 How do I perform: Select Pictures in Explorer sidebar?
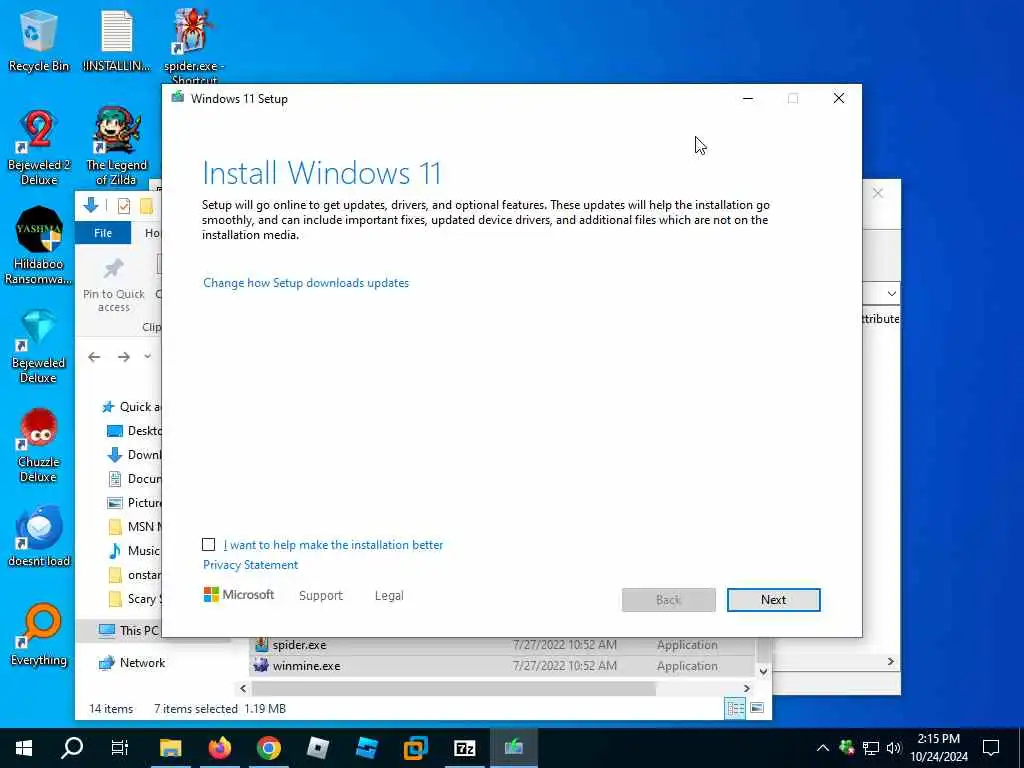133,503
